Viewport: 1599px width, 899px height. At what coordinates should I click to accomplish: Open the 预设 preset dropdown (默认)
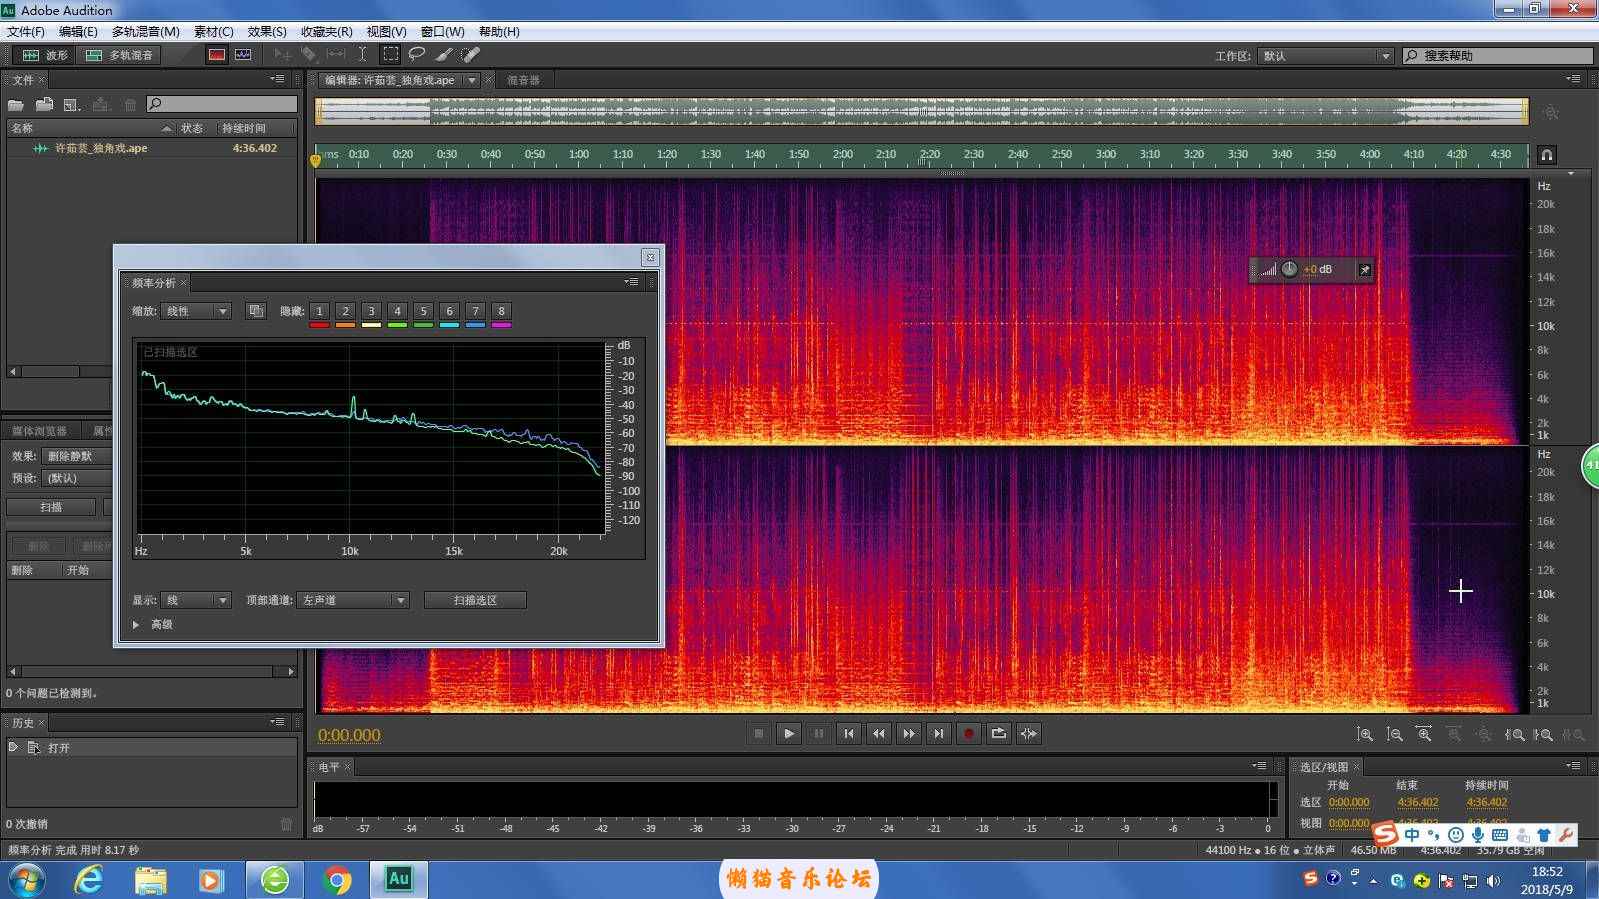coord(78,478)
